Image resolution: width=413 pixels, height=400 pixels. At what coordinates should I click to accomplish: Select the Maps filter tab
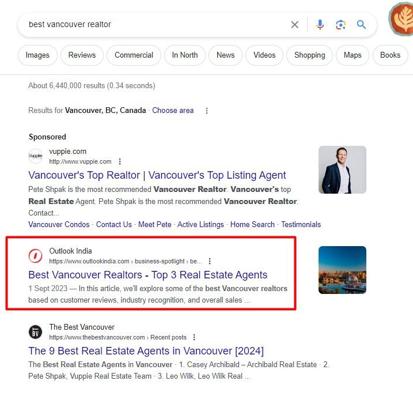pos(352,55)
